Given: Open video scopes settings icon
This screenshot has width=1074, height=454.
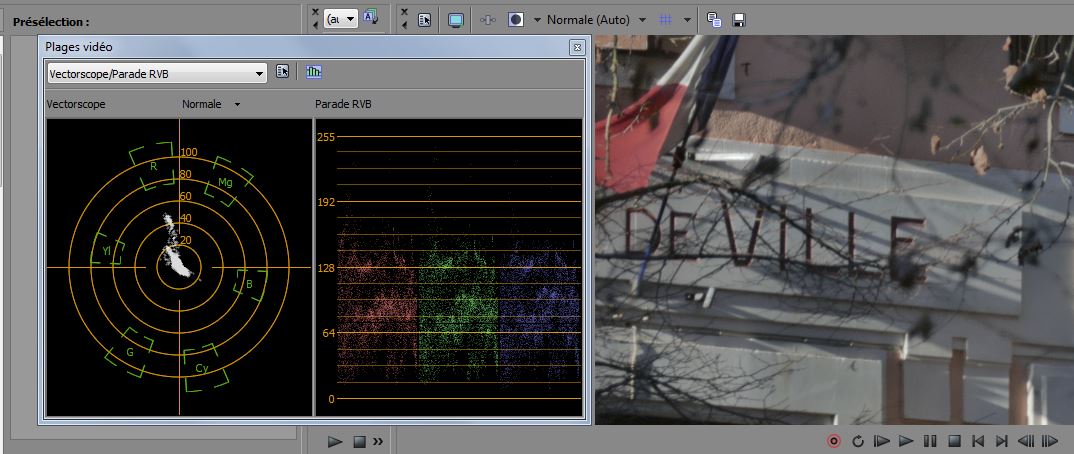Looking at the screenshot, I should click(282, 72).
